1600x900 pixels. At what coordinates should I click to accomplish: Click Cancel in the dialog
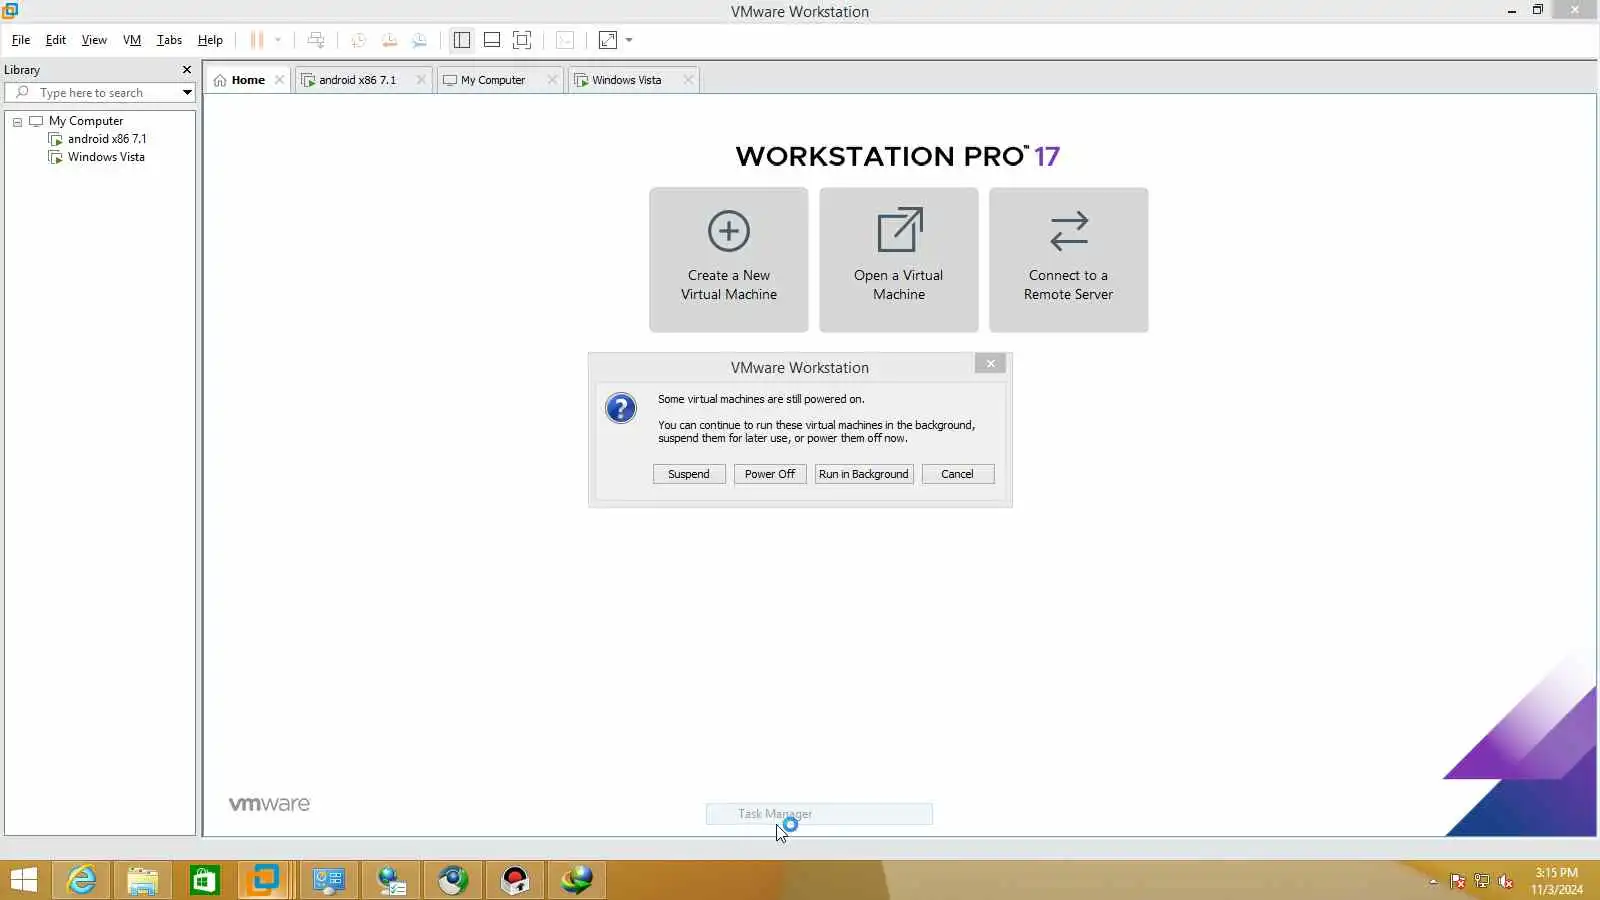point(957,474)
